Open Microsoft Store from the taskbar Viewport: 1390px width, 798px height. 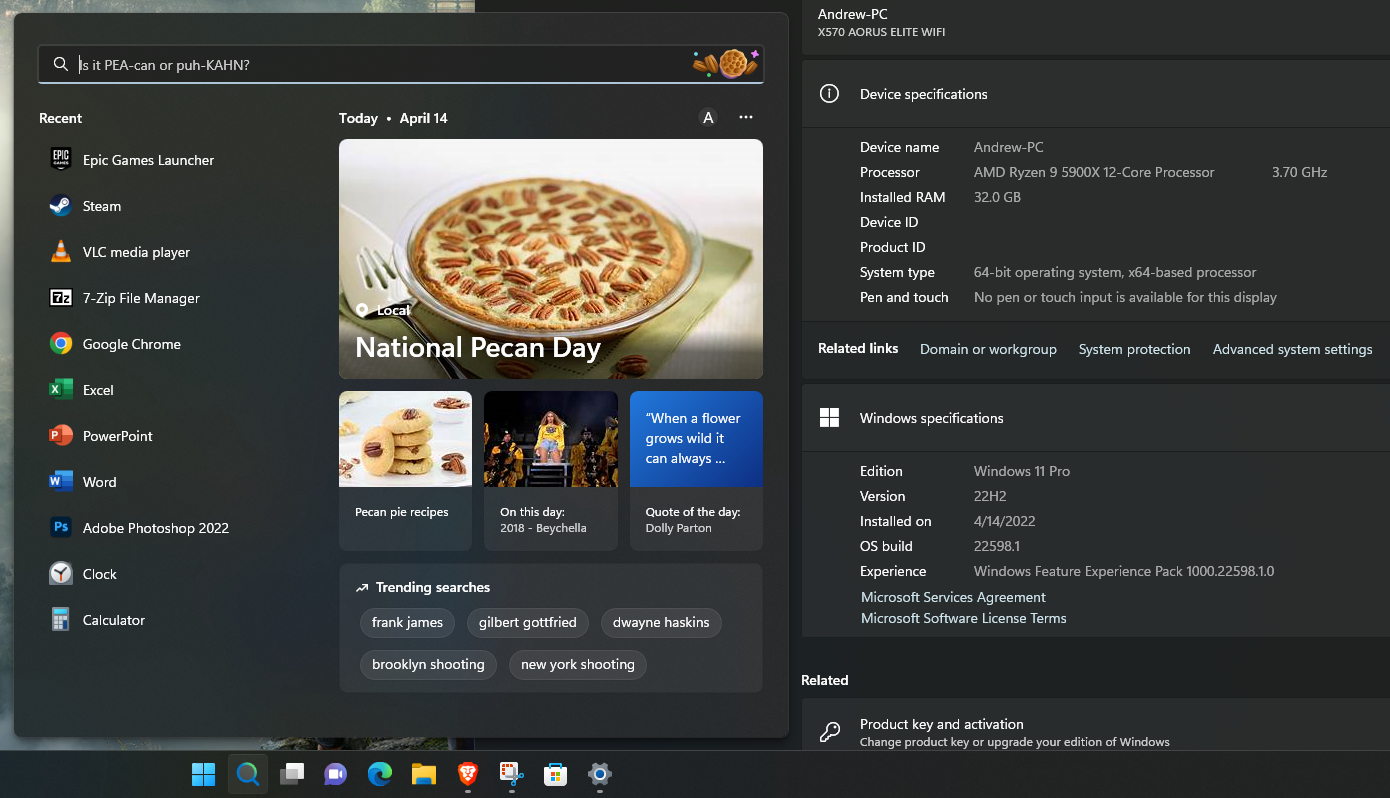(555, 774)
